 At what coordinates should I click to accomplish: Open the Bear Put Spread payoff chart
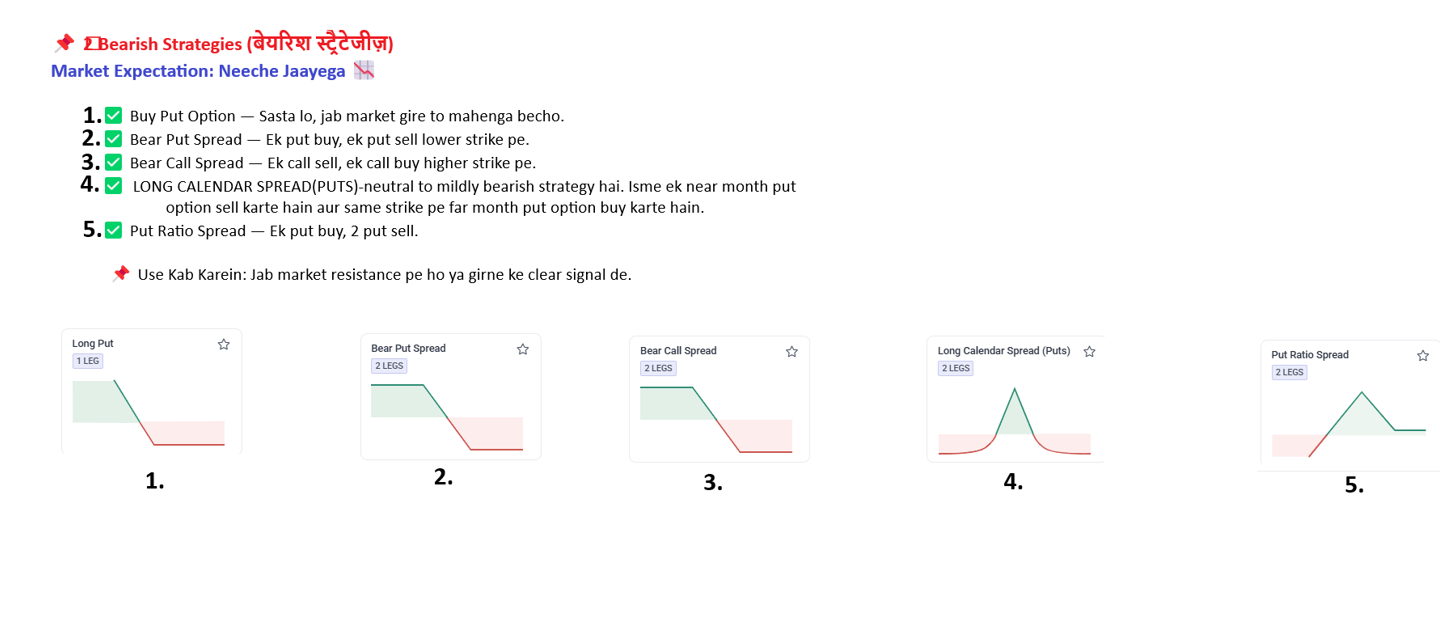[446, 417]
